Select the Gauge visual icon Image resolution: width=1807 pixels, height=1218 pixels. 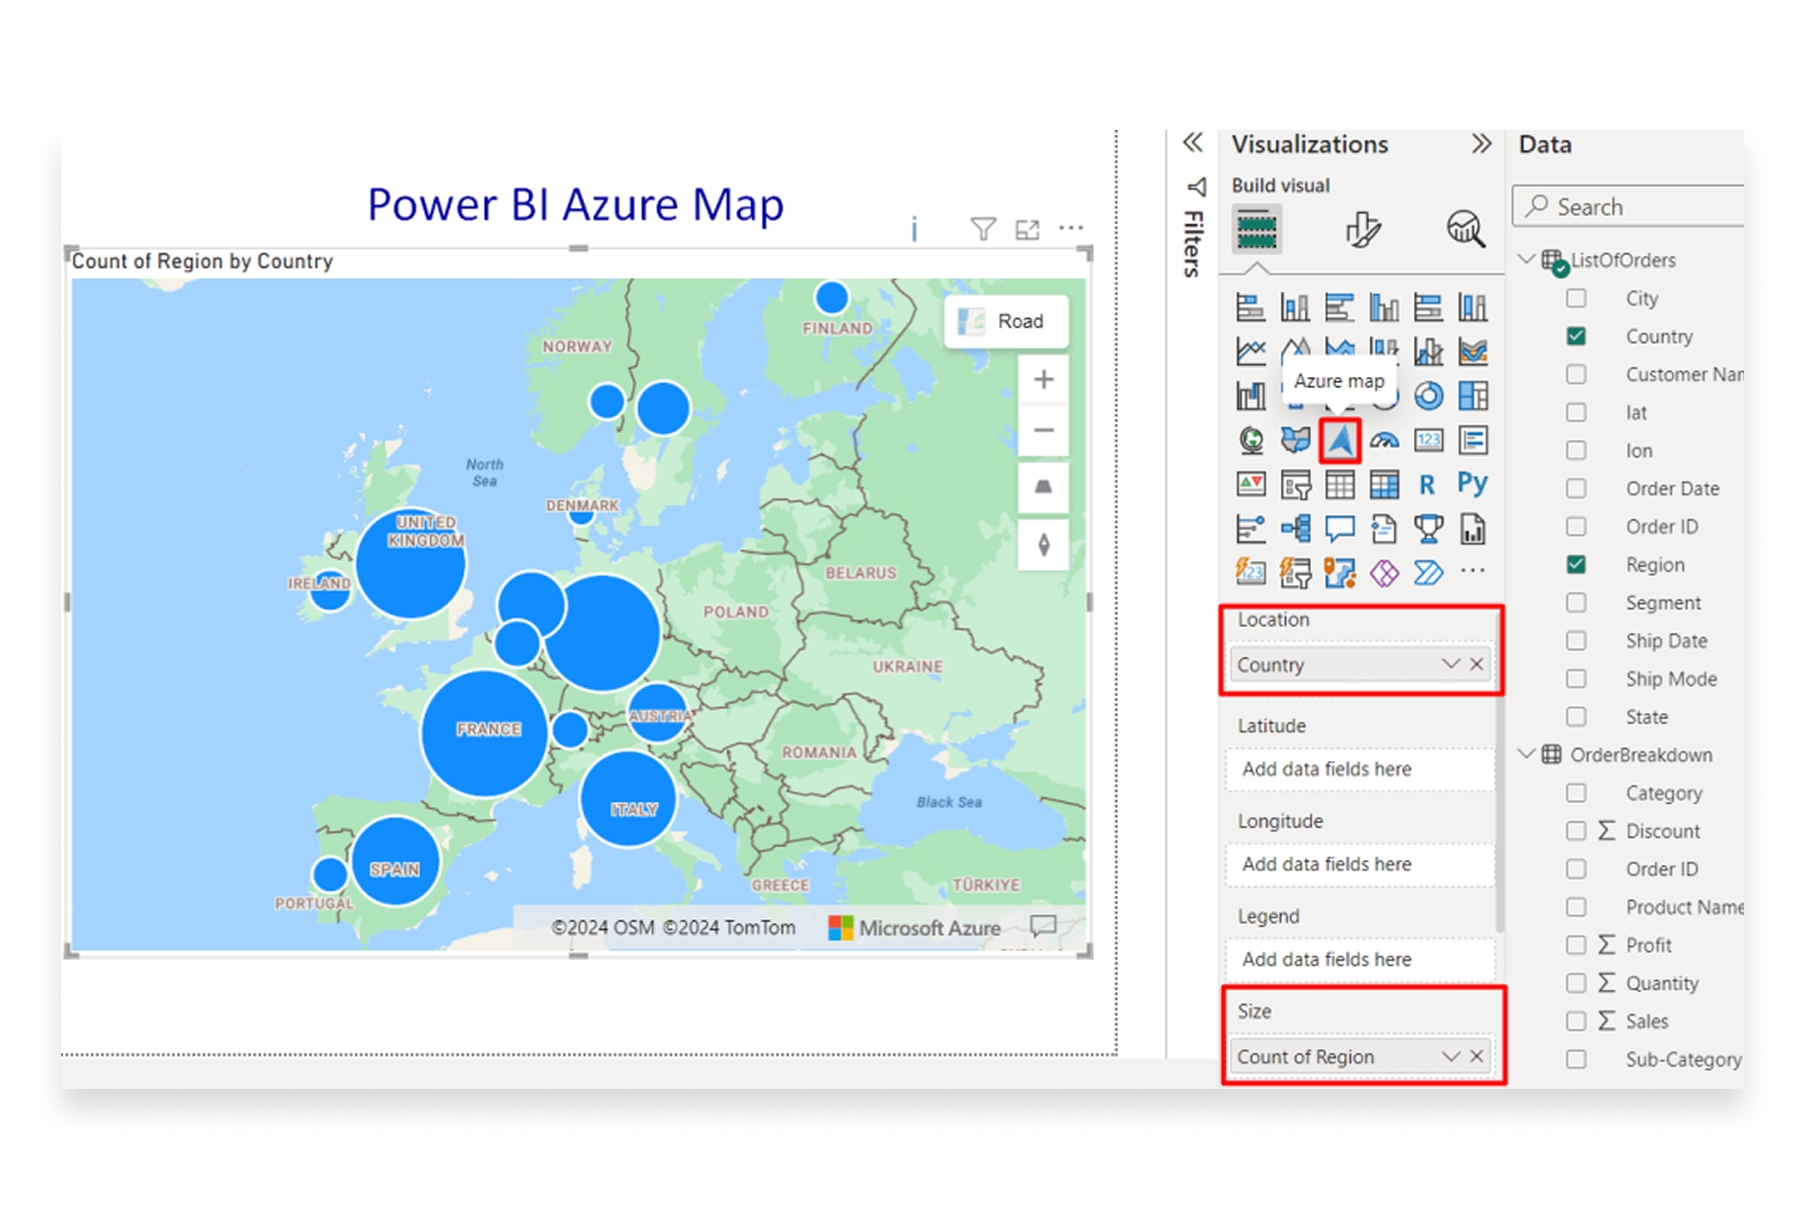pos(1384,440)
